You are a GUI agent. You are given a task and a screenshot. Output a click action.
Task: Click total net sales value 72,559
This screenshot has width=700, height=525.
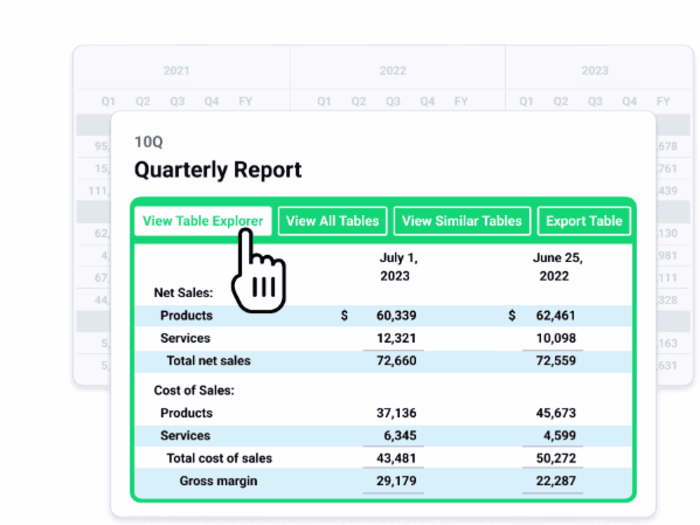point(556,360)
